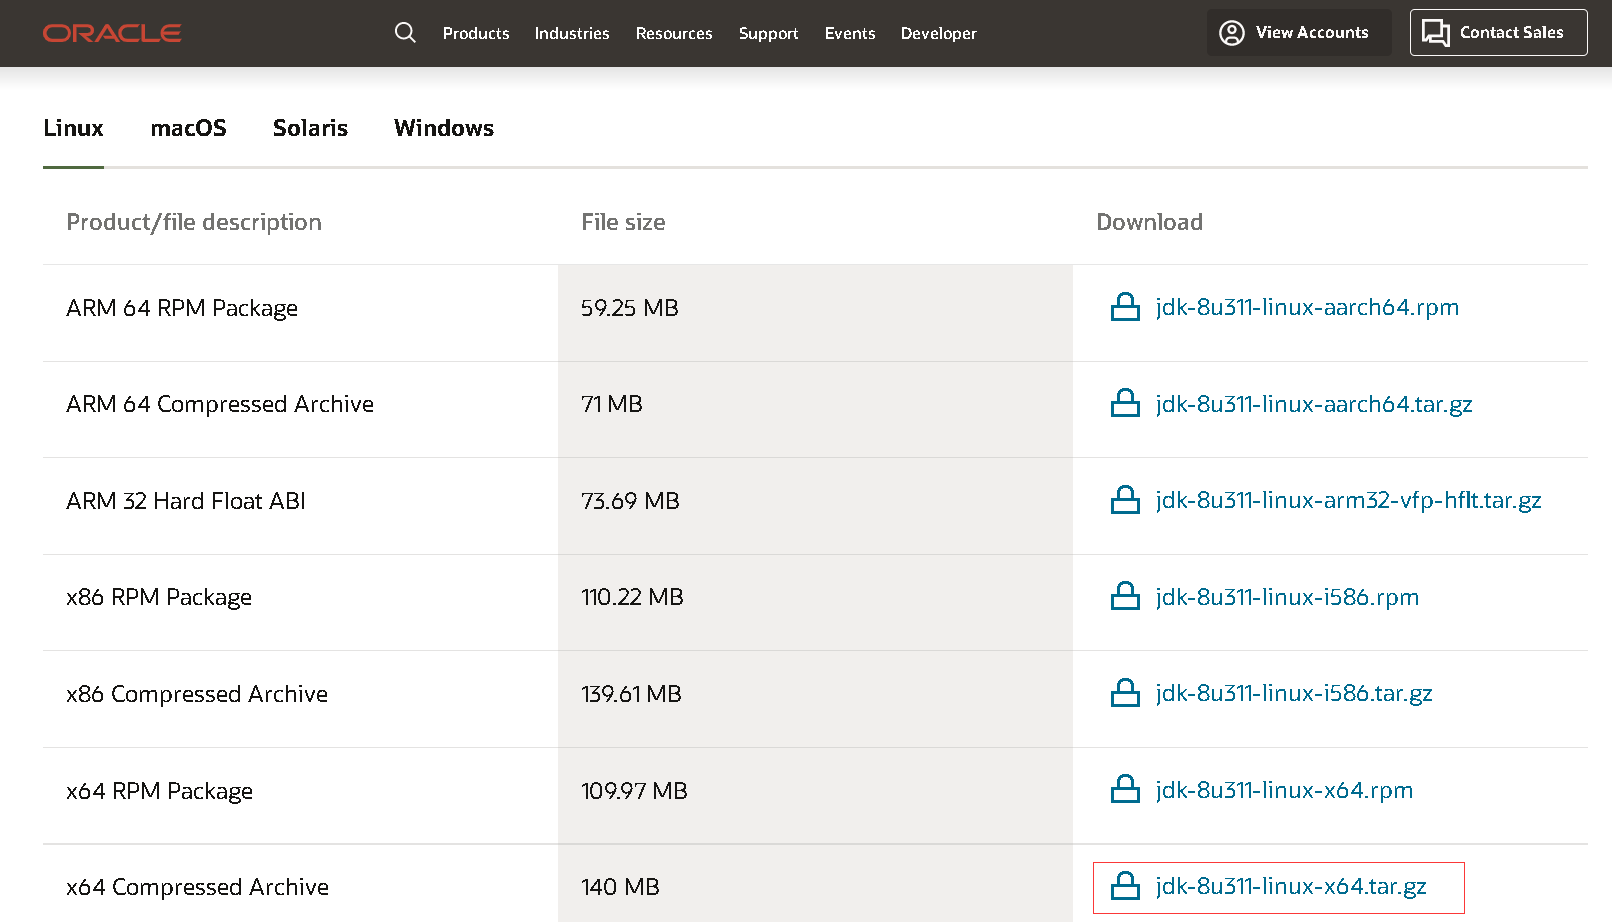This screenshot has height=922, width=1612.
Task: Open the Resources menu
Action: point(674,33)
